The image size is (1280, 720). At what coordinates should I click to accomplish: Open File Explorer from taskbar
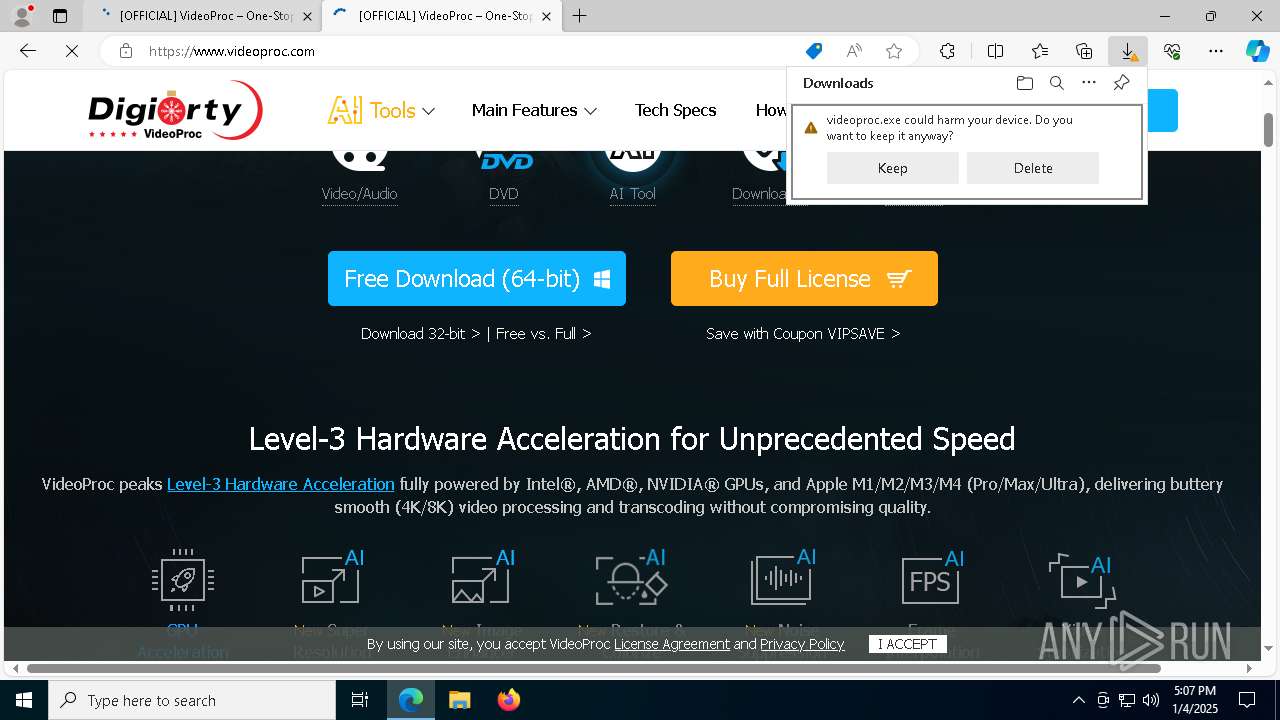[459, 700]
